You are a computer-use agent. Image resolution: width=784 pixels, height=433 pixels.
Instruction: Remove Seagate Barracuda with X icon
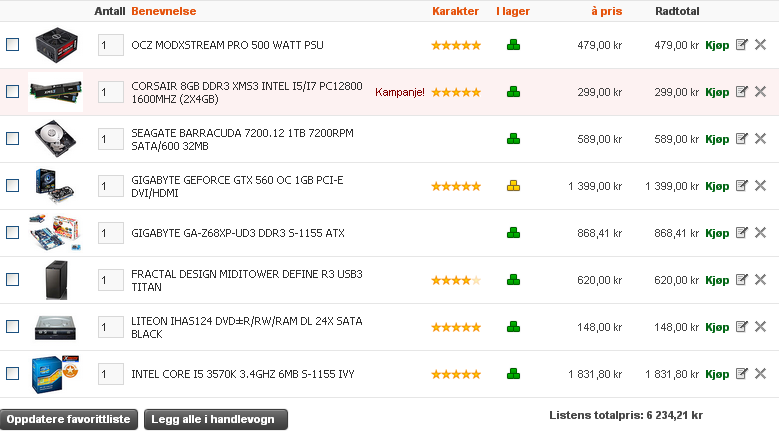click(760, 138)
